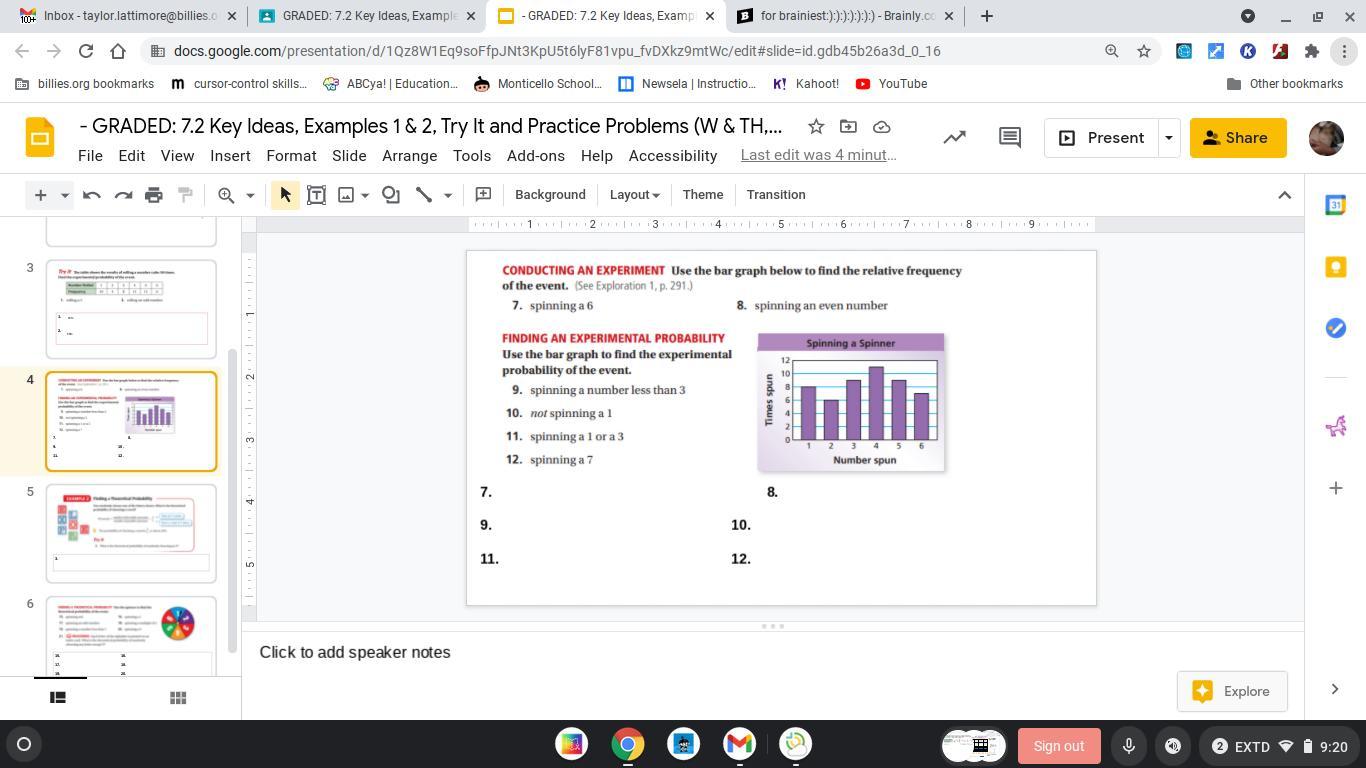
Task: Click the Print icon
Action: (154, 195)
